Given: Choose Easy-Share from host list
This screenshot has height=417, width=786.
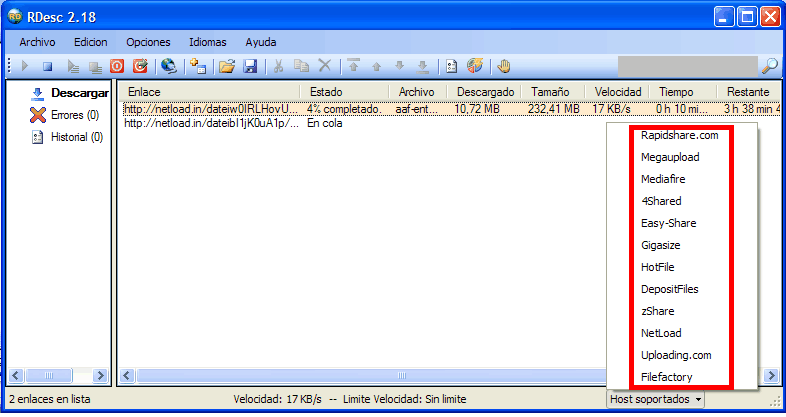Looking at the screenshot, I should pyautogui.click(x=669, y=224).
